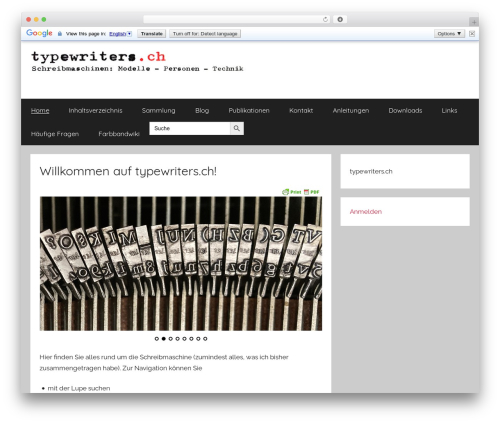The image size is (500, 423).
Task: Select the sixth slideshow dot
Action: [191, 339]
